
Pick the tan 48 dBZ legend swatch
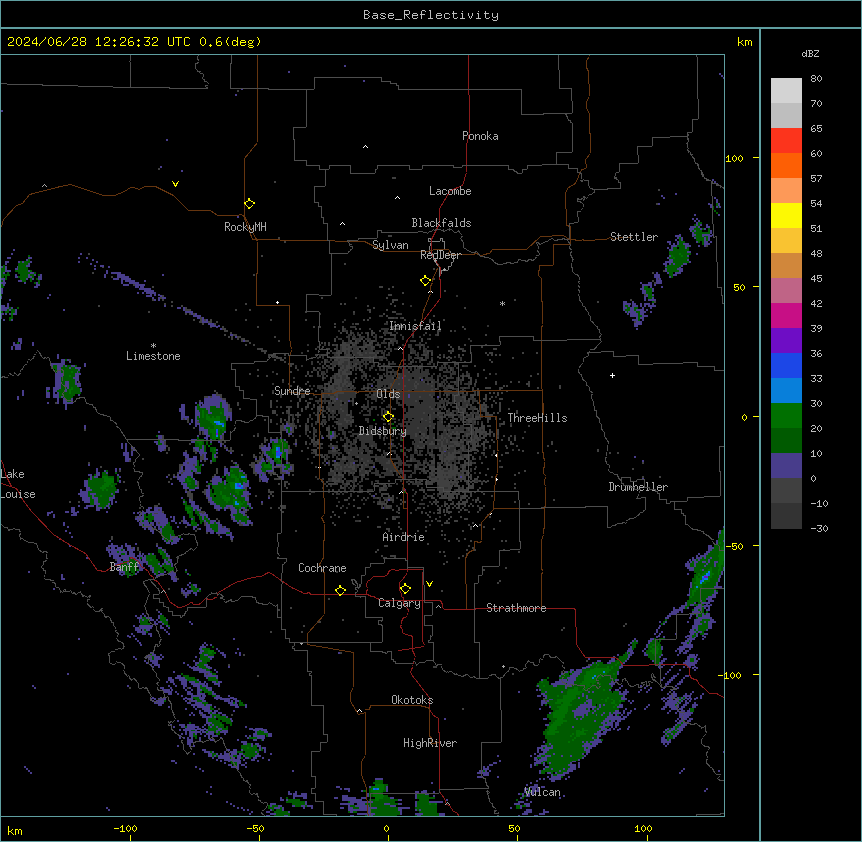pos(786,265)
